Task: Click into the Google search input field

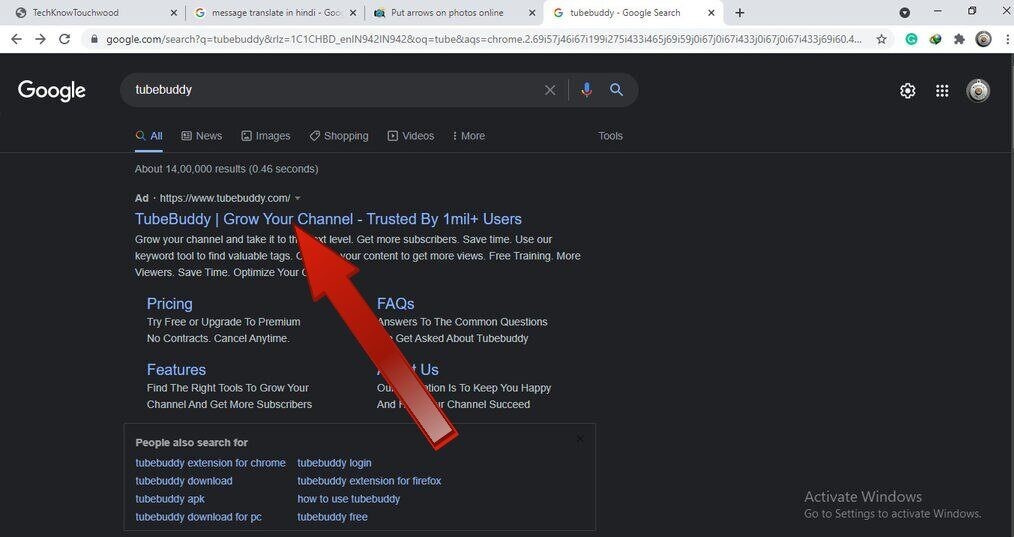Action: pos(336,90)
